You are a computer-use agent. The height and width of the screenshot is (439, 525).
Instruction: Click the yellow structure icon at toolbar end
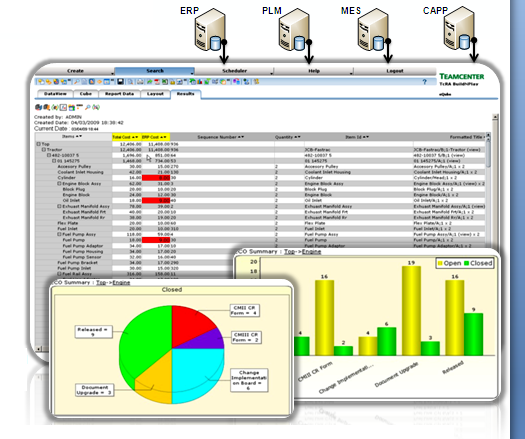[x=256, y=82]
